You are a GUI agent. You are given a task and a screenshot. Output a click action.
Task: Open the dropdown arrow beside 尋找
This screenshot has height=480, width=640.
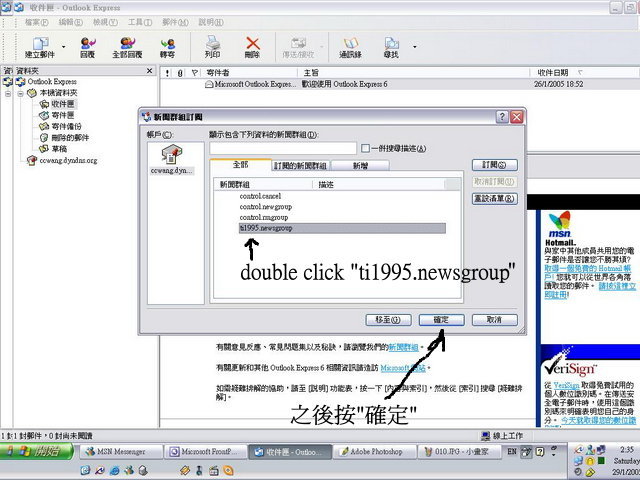[x=412, y=46]
